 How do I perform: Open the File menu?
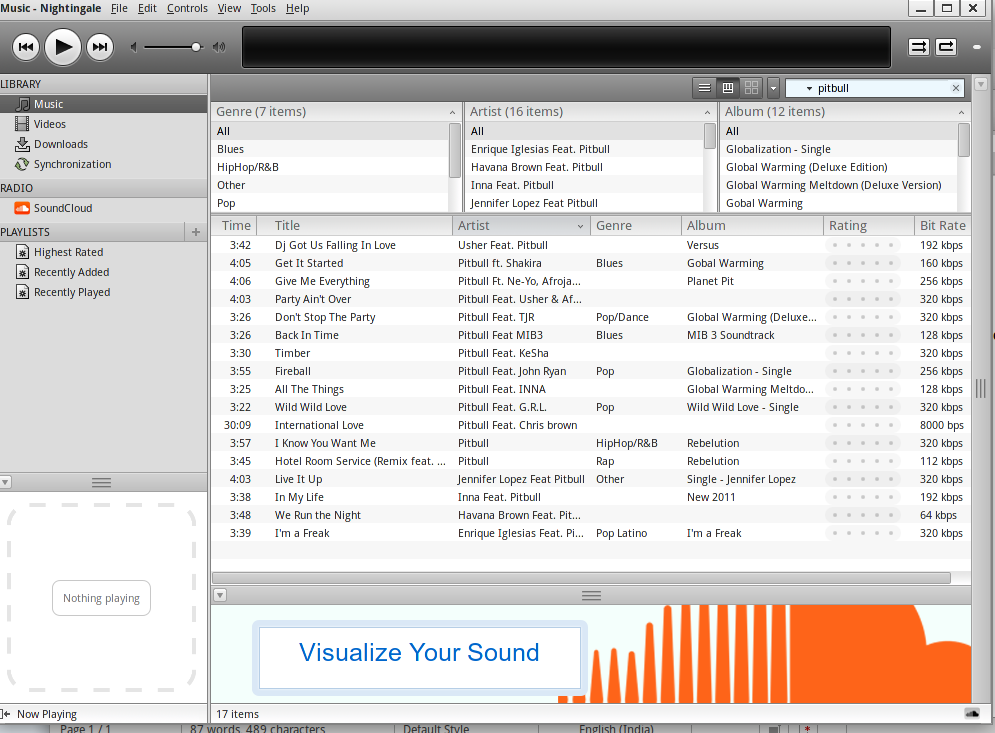pyautogui.click(x=119, y=8)
